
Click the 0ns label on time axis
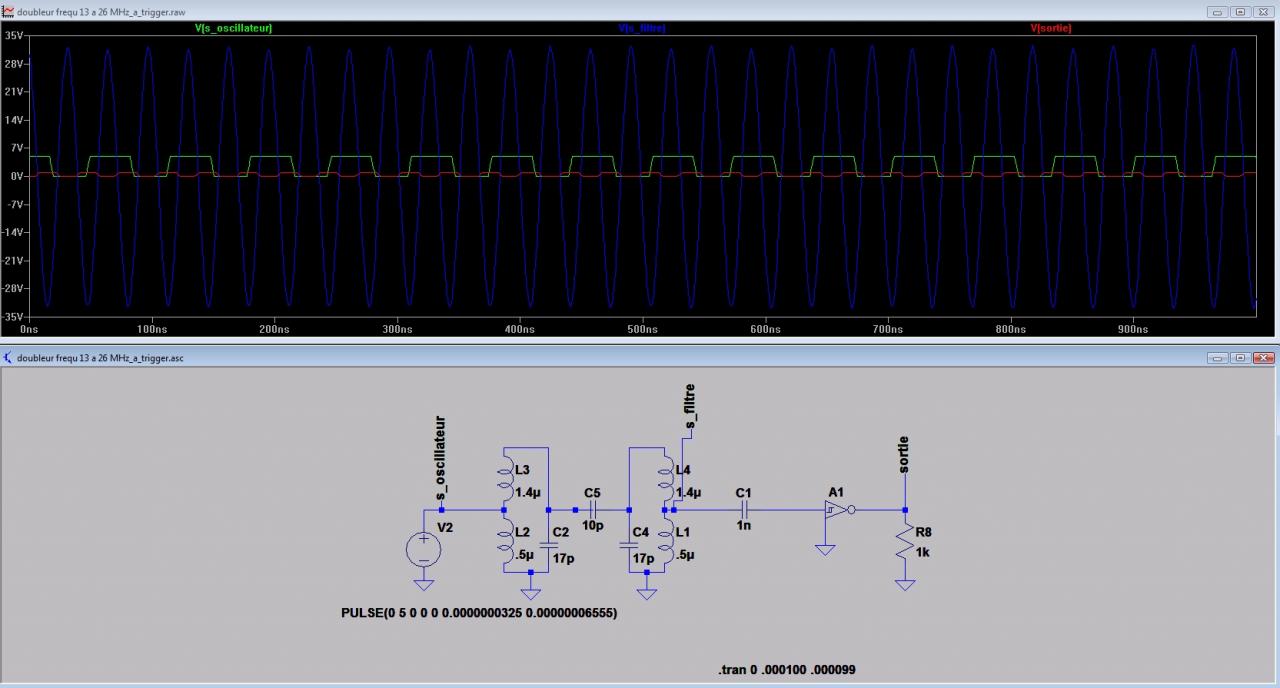28,329
